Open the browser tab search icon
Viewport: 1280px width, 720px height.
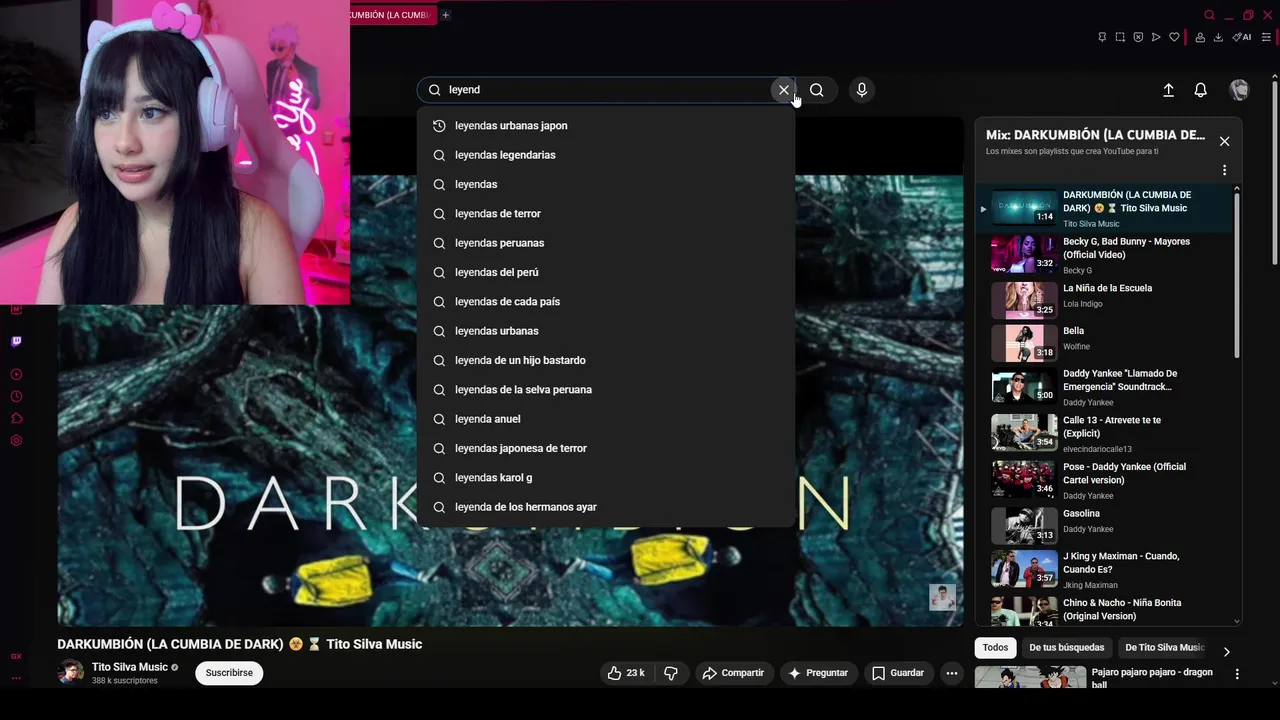point(1209,15)
